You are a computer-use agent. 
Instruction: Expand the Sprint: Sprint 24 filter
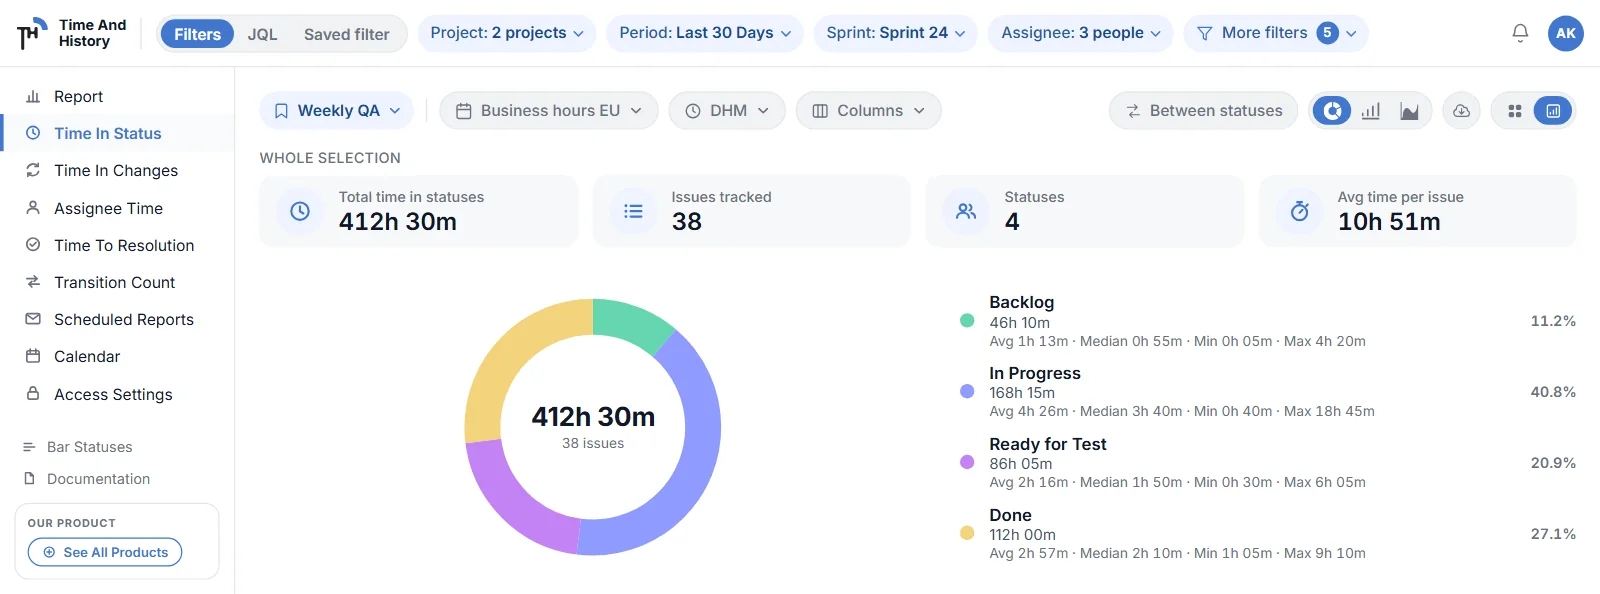click(896, 33)
